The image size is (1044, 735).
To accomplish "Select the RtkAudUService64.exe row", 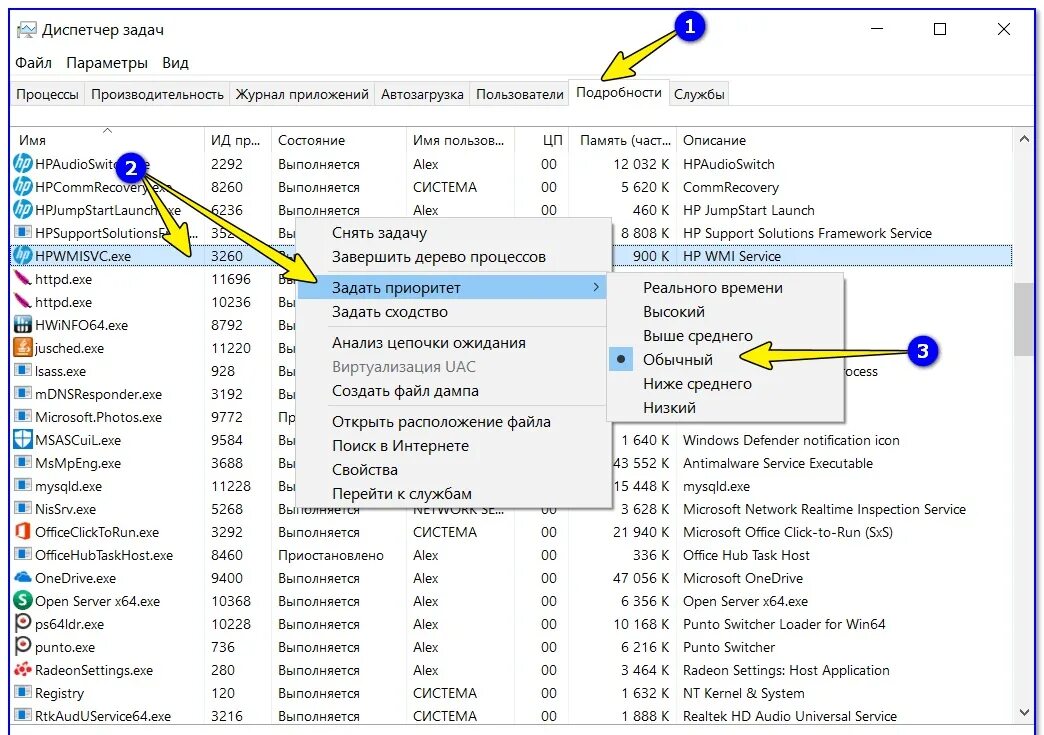I will (511, 716).
